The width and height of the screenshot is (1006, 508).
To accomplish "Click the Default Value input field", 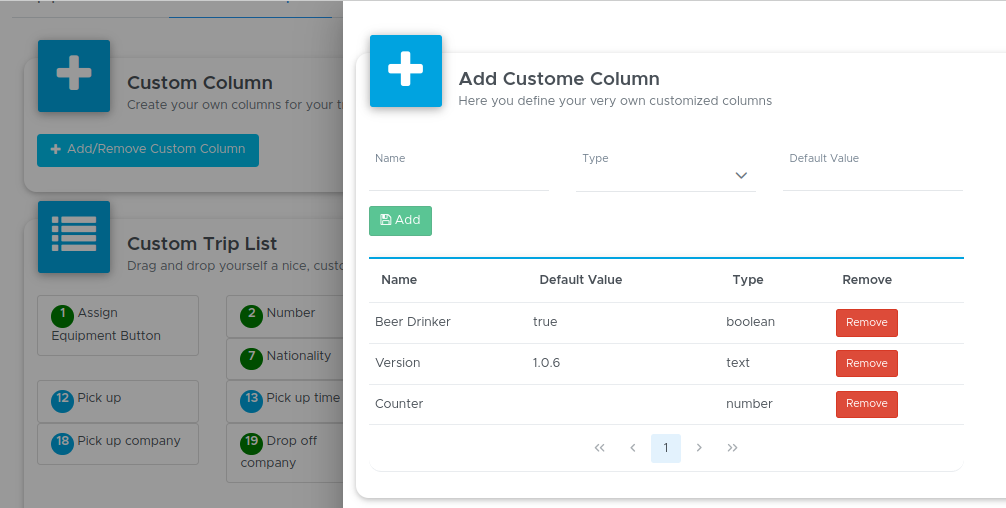I will [x=873, y=177].
